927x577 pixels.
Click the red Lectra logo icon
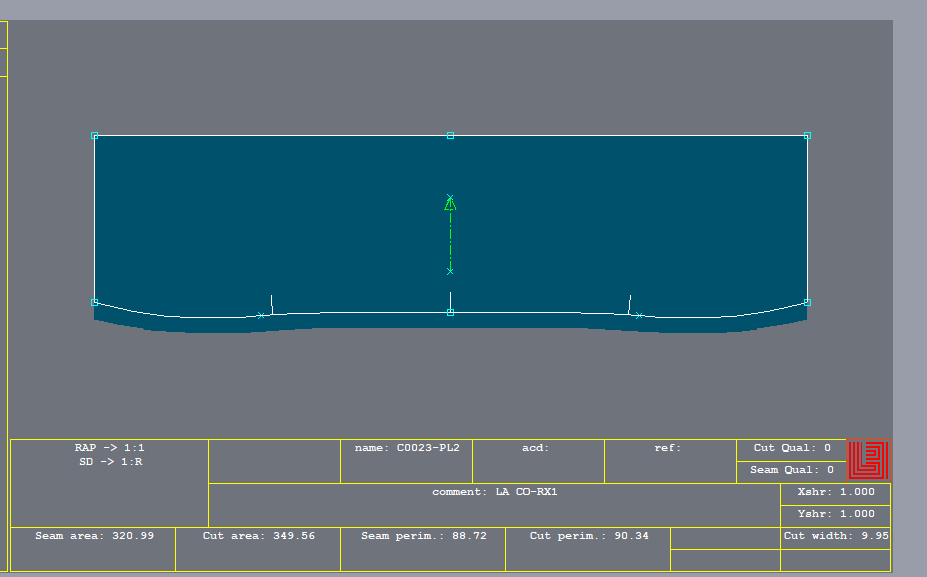868,461
